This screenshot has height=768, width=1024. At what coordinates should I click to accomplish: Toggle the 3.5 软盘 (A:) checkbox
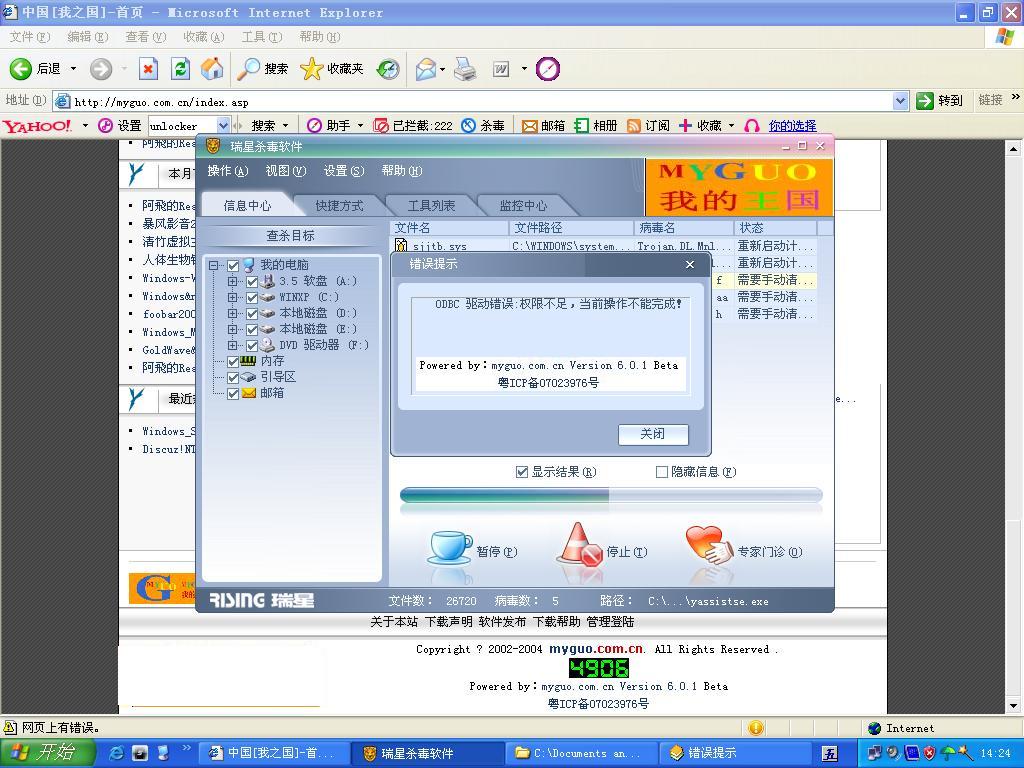coord(252,281)
